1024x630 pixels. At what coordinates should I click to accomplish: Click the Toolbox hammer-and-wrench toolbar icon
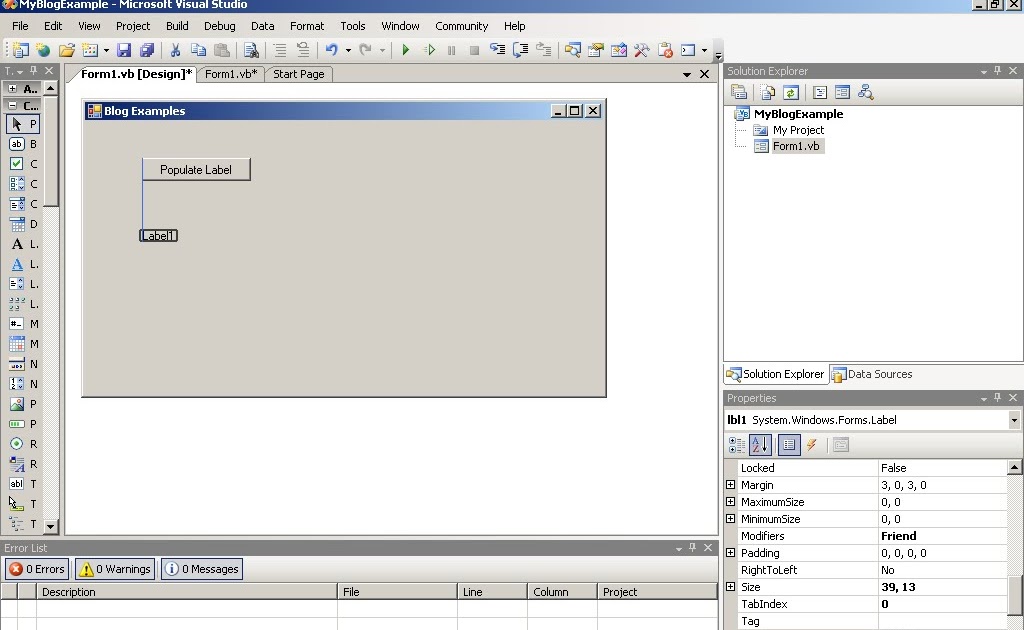click(641, 50)
